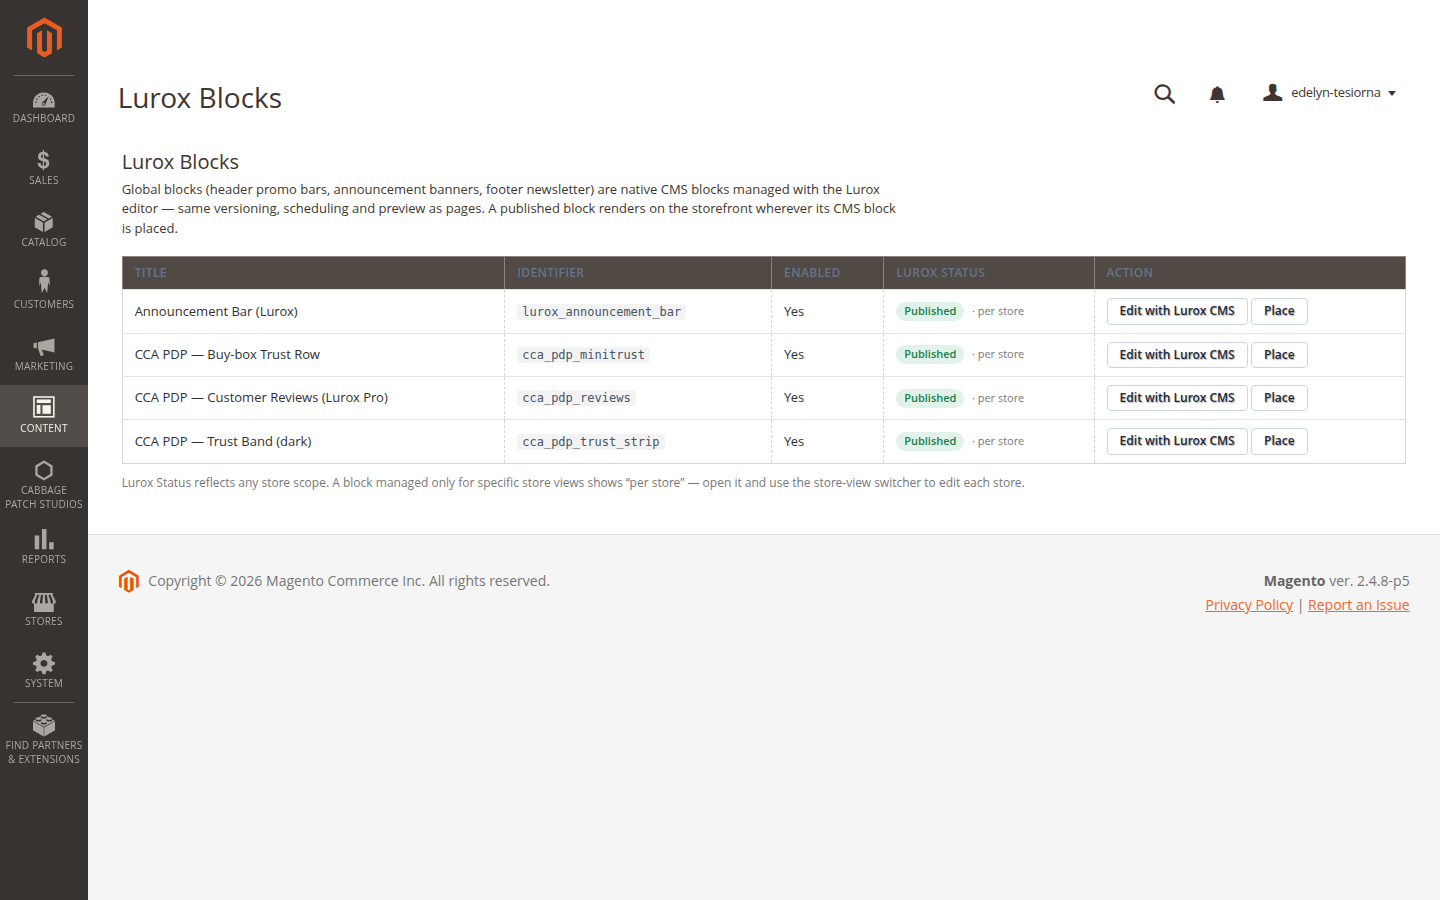This screenshot has height=900, width=1440.
Task: Click Published badge for Announcement Bar
Action: [930, 311]
